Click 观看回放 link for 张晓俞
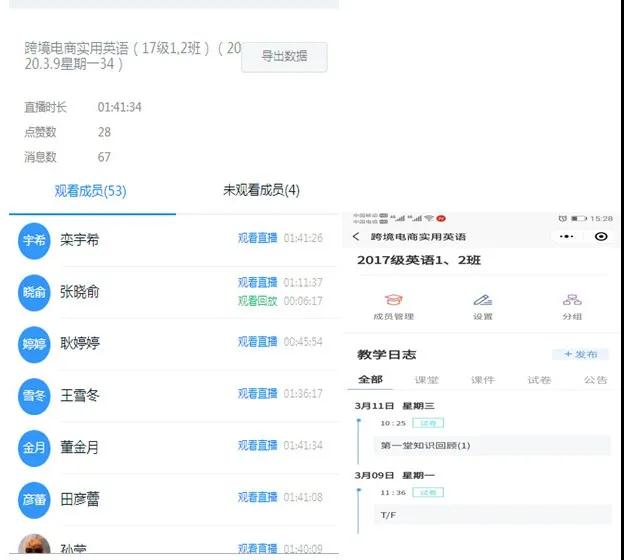This screenshot has width=624, height=560. [x=257, y=301]
